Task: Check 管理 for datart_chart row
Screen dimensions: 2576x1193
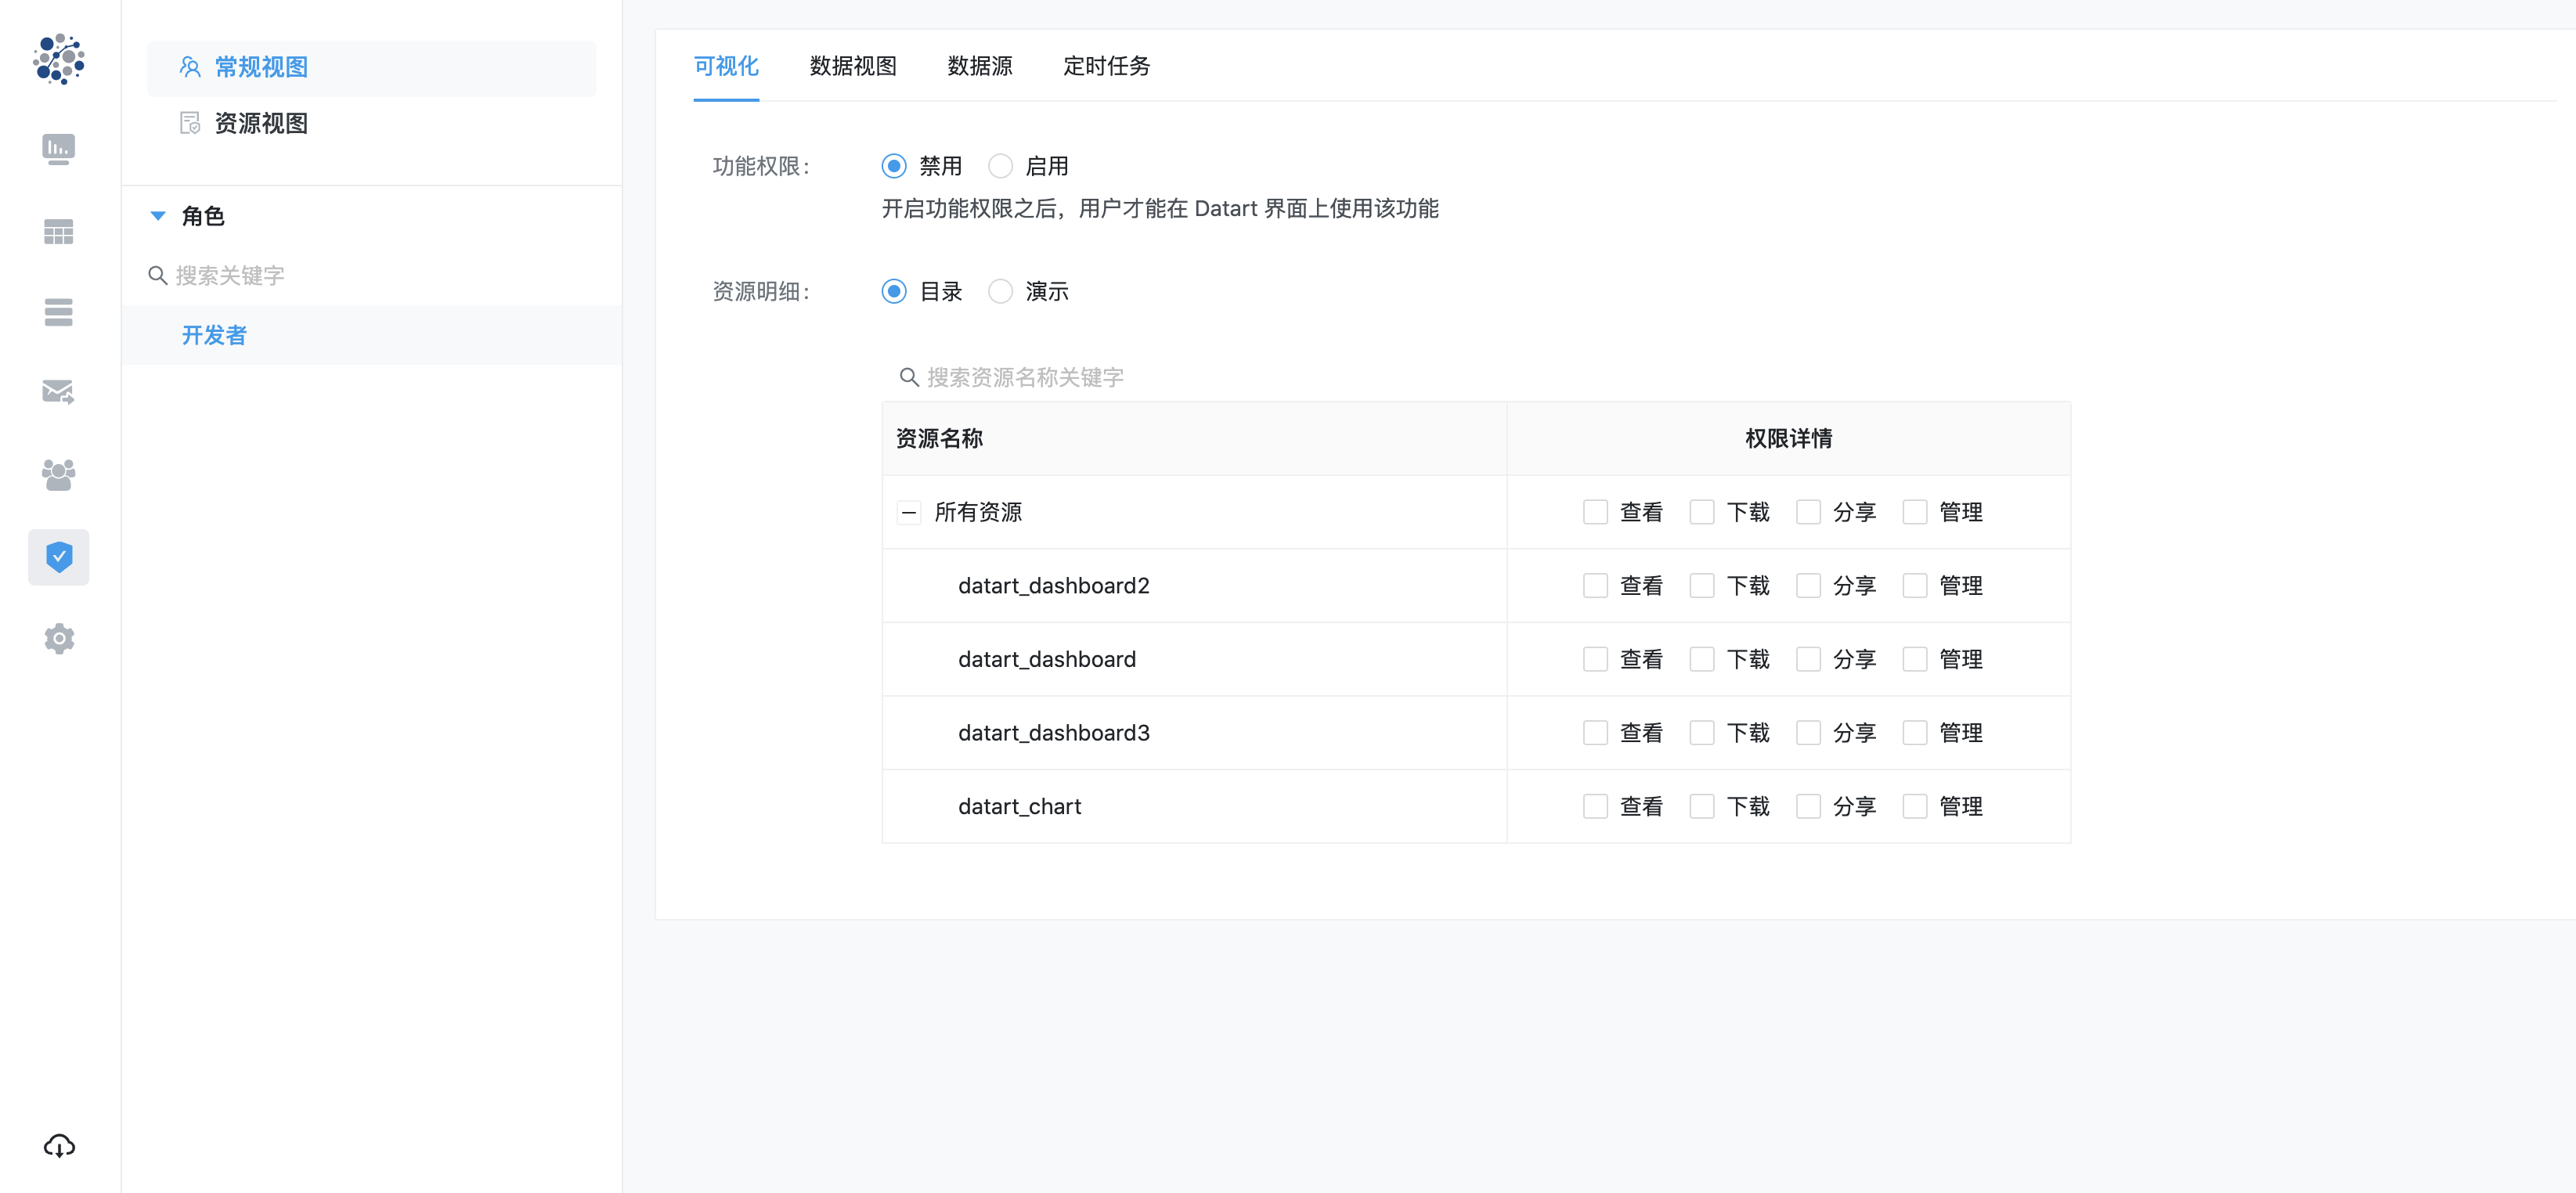Action: pos(1914,806)
